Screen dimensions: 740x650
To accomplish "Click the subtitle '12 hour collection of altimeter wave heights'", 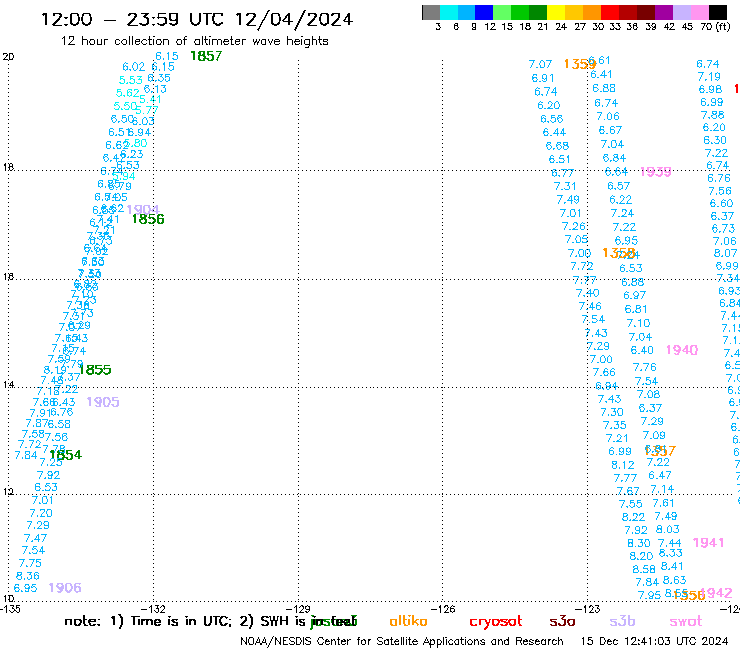I will click(194, 41).
